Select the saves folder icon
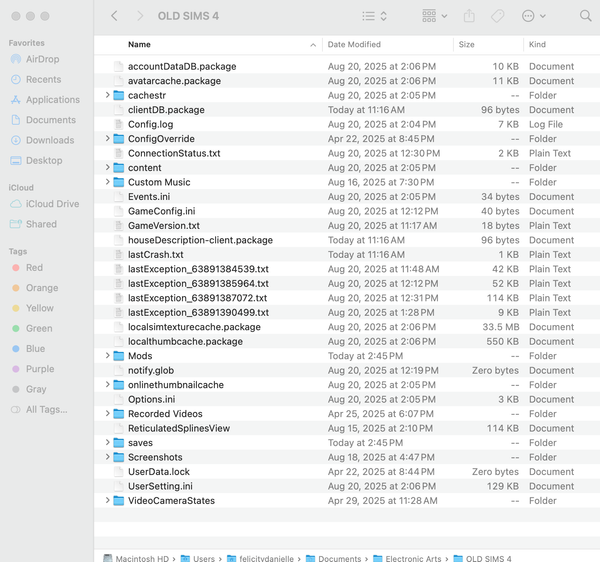The height and width of the screenshot is (562, 600). coord(119,443)
